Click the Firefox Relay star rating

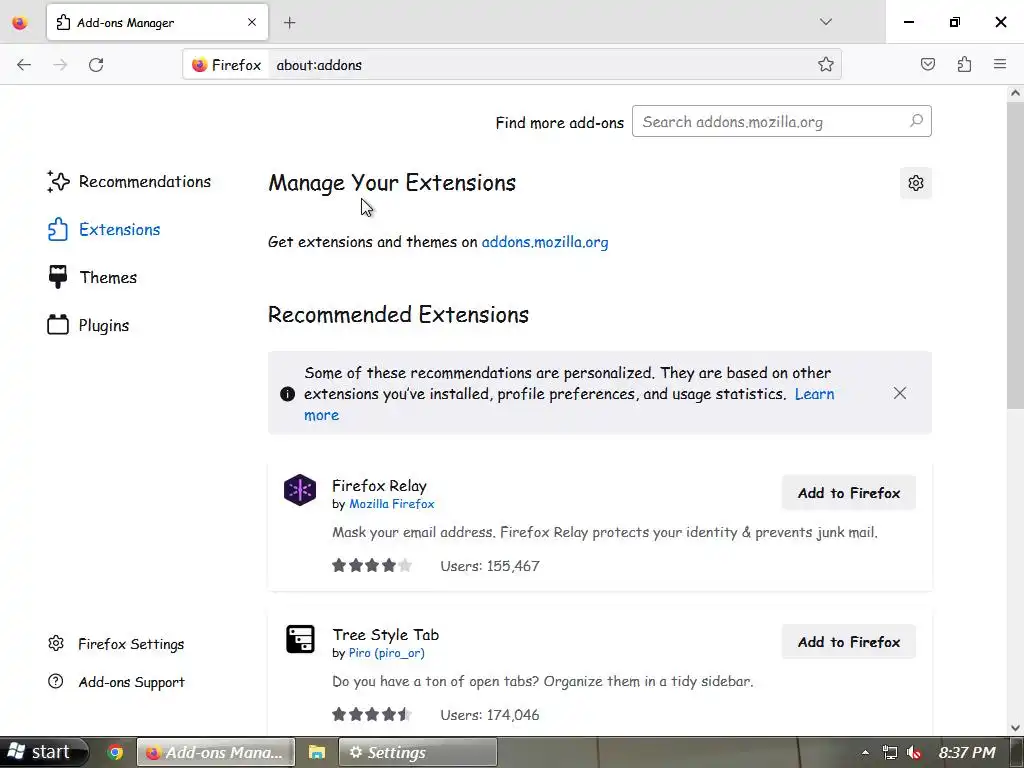tap(372, 566)
